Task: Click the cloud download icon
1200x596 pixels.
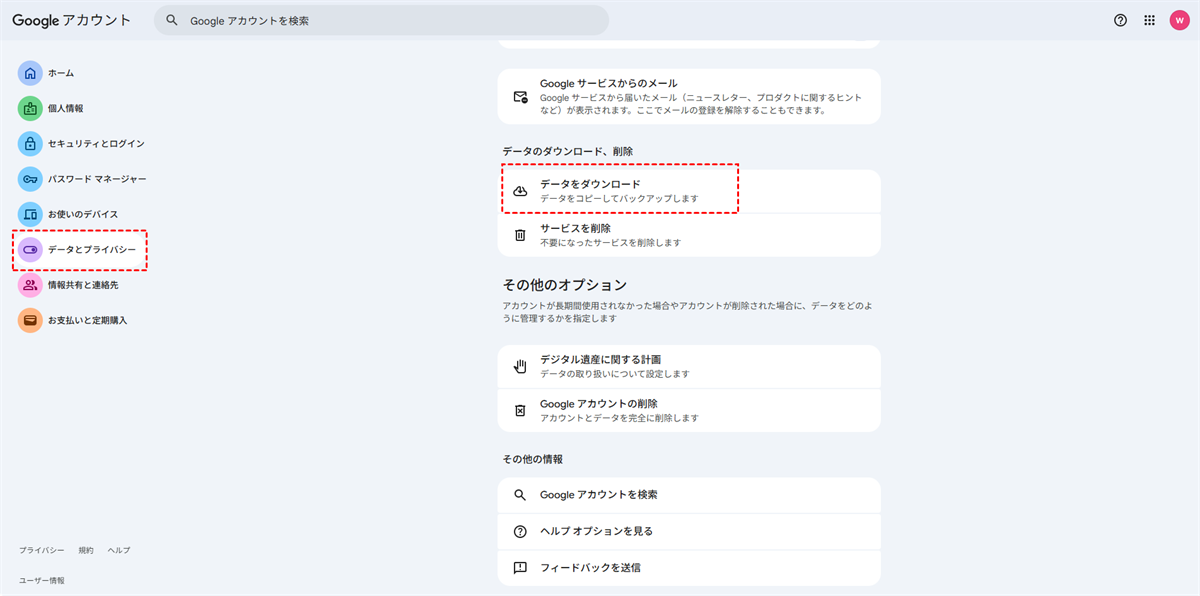Action: click(520, 191)
